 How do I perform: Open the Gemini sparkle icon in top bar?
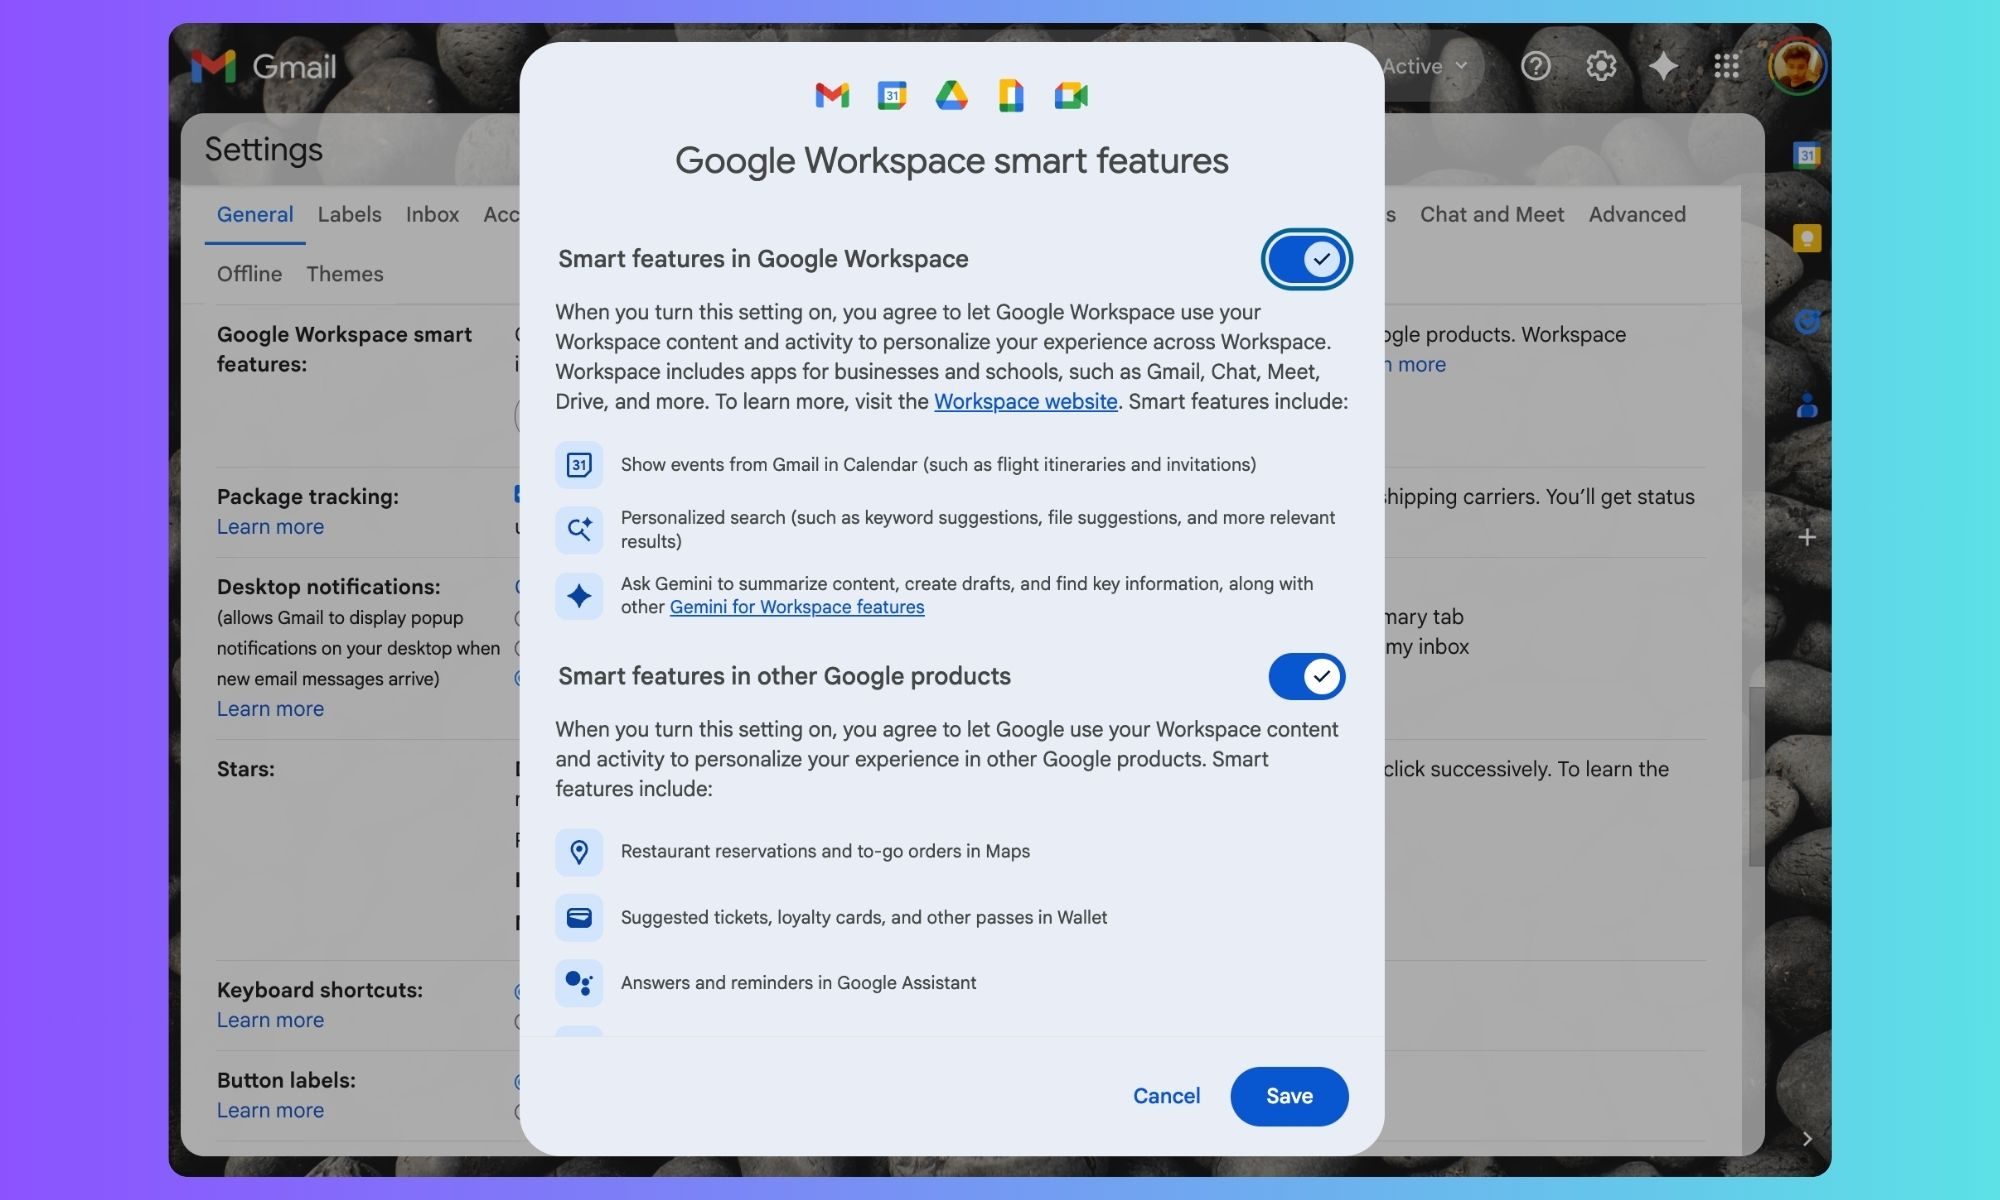click(1663, 66)
